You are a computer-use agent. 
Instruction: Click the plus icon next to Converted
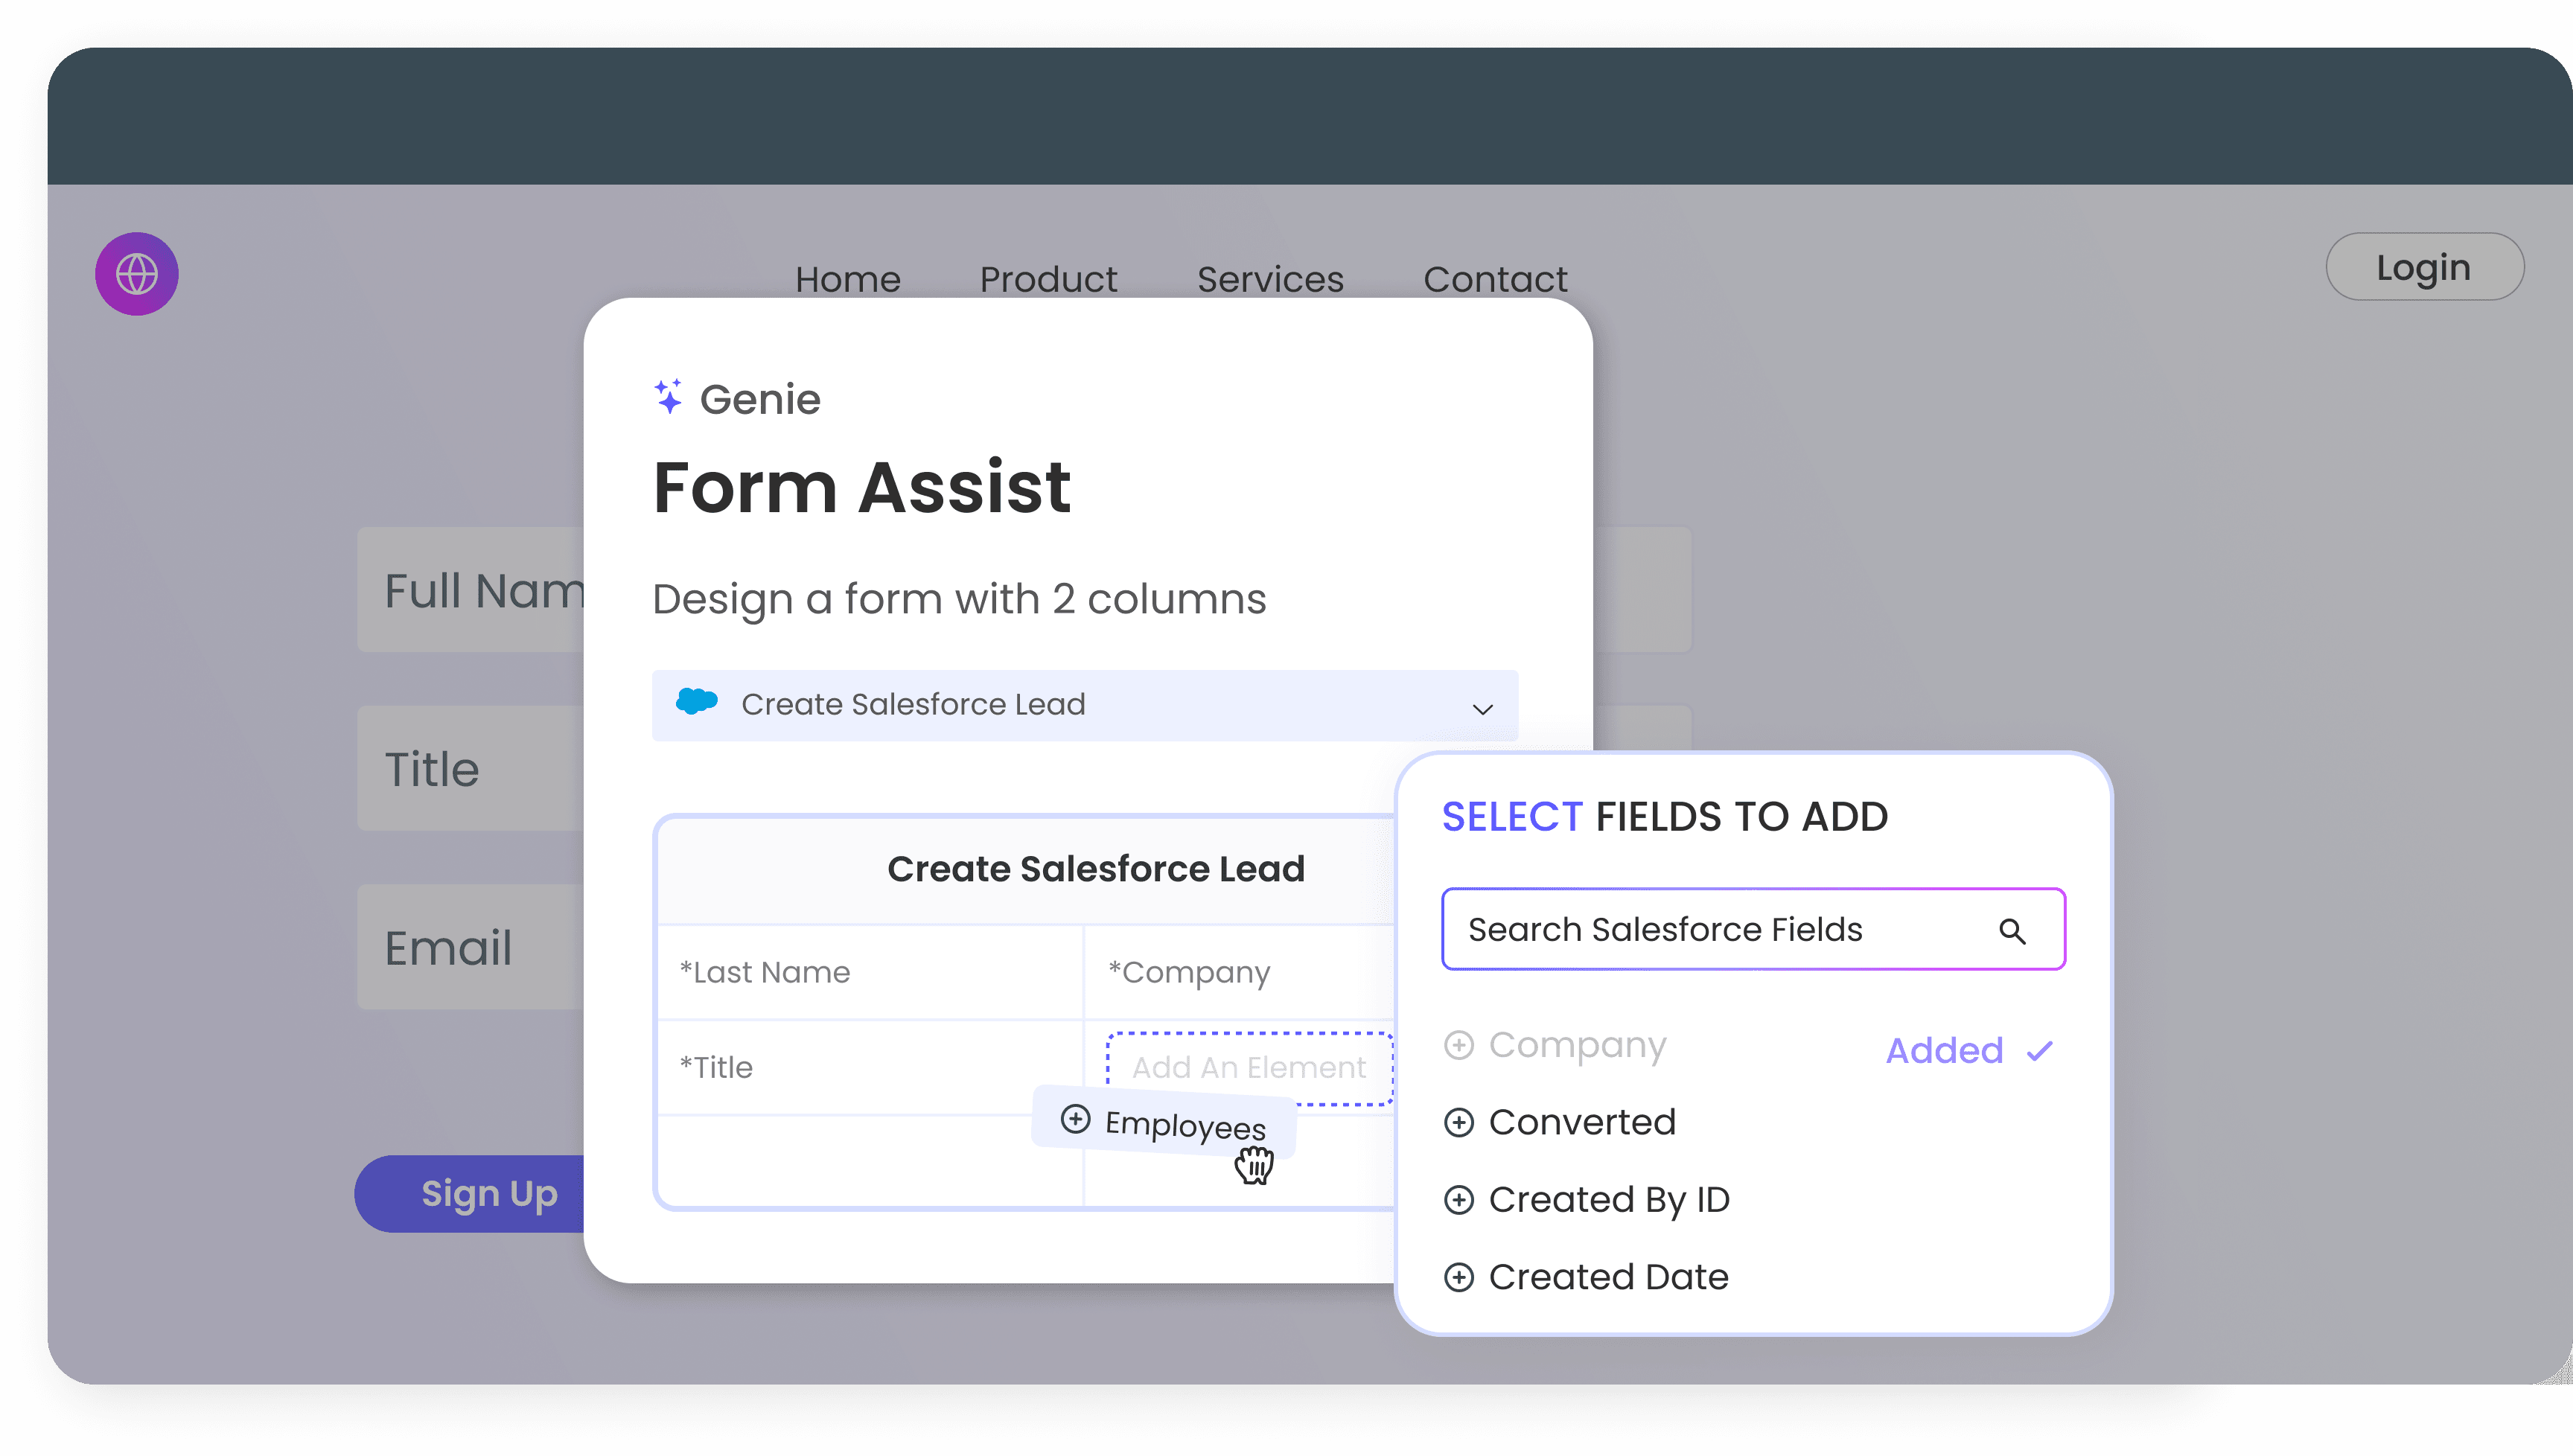coord(1459,1123)
